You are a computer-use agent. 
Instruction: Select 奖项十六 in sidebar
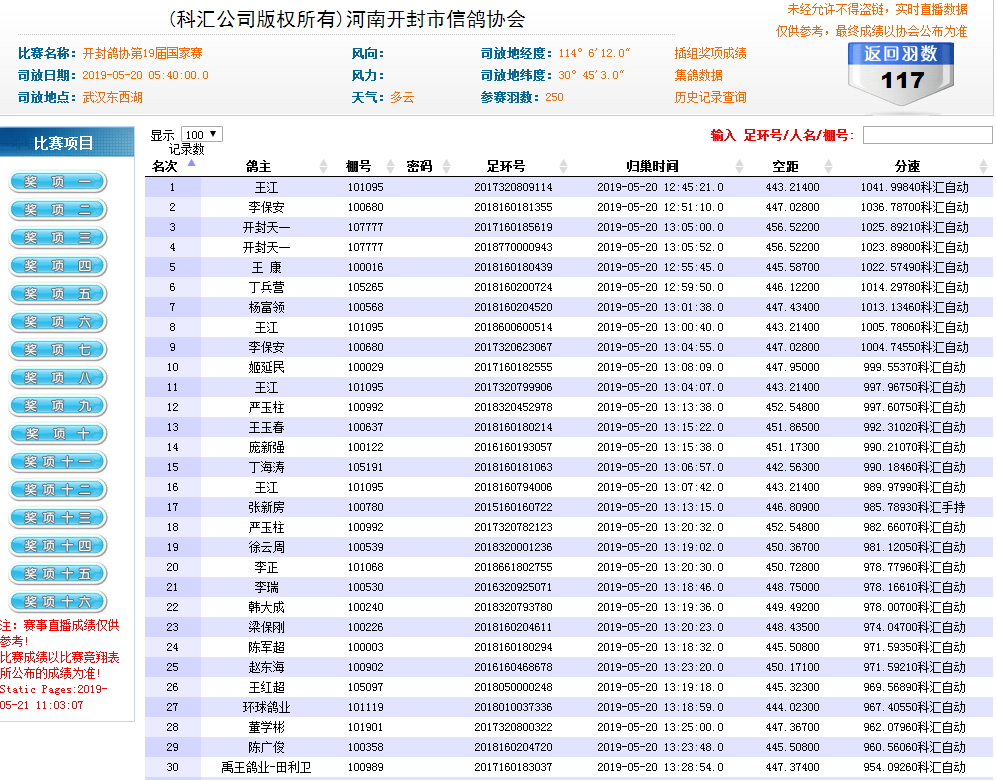click(57, 602)
